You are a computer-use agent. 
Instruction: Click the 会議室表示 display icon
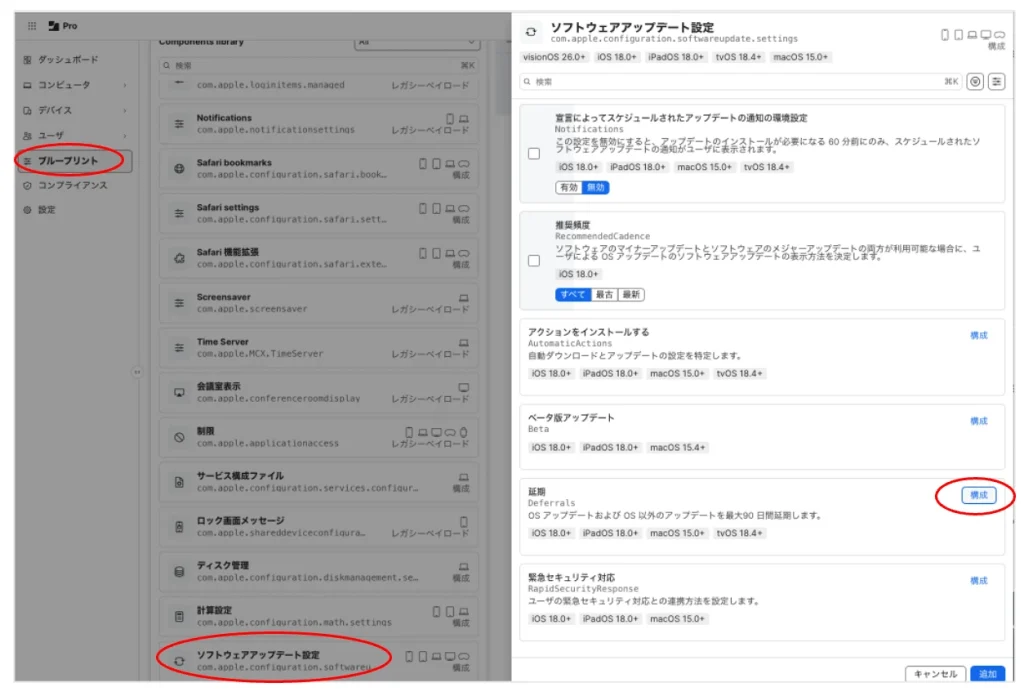[179, 392]
